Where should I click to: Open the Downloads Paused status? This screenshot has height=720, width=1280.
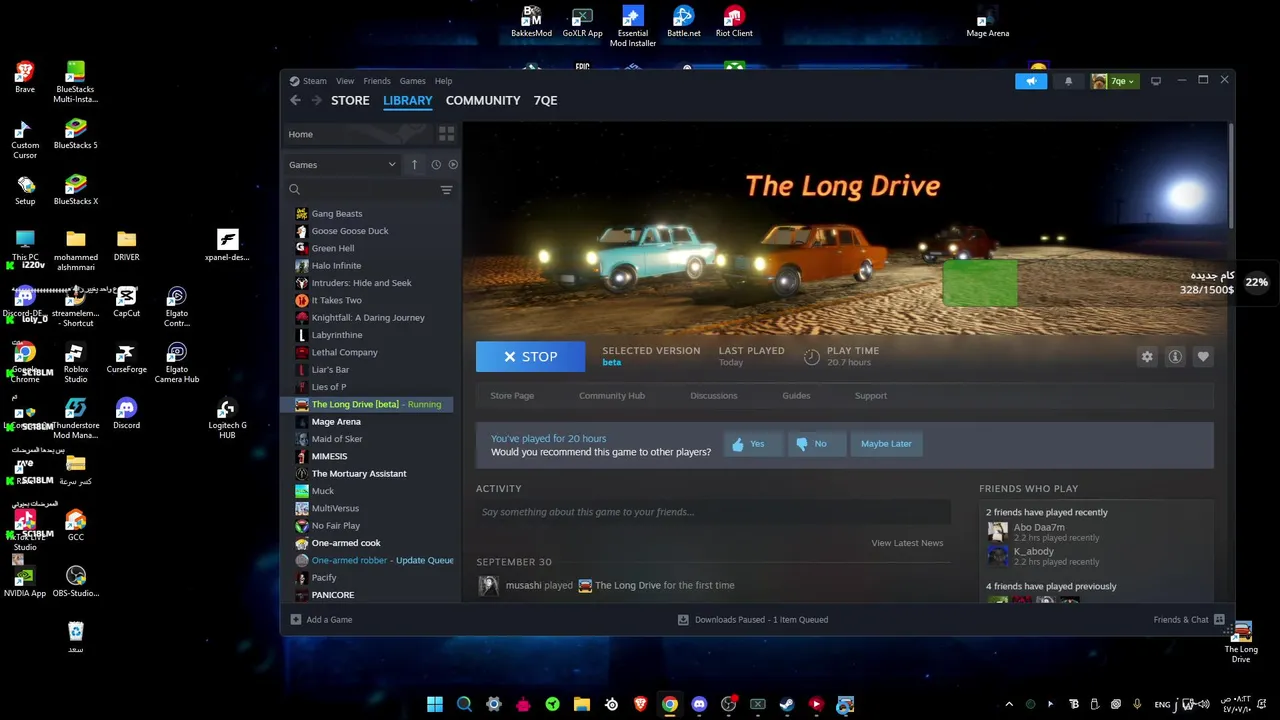(753, 620)
